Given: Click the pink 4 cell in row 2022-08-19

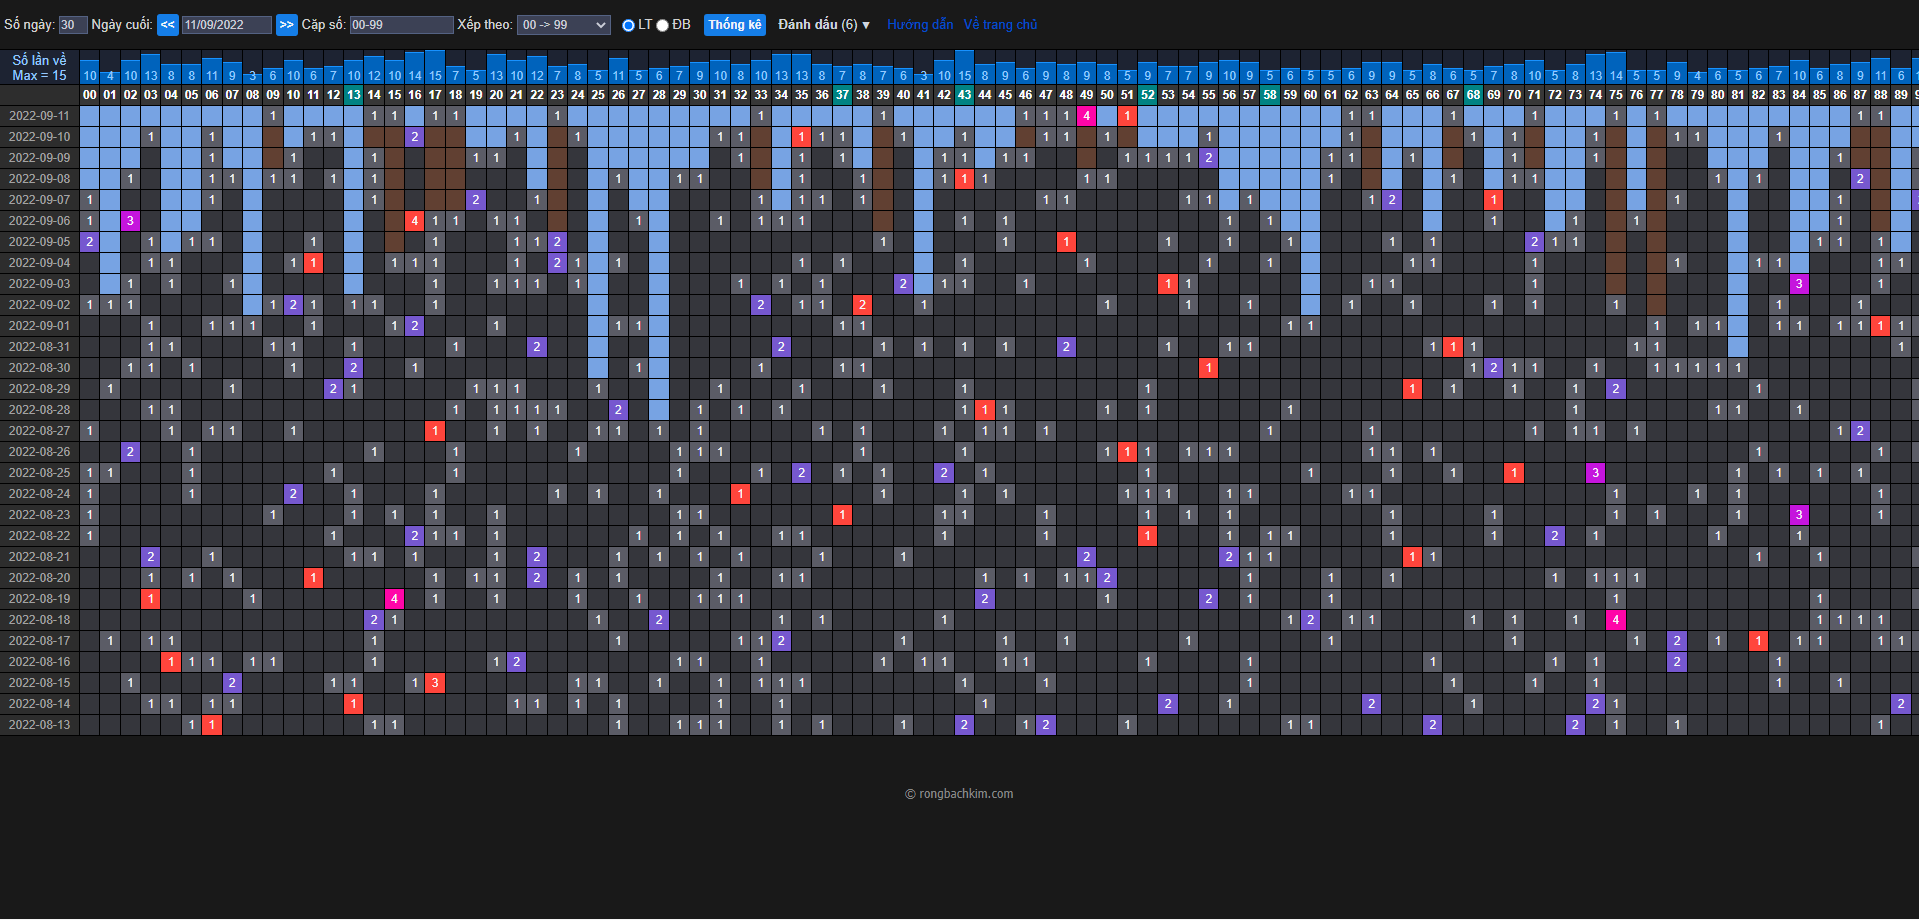Looking at the screenshot, I should pyautogui.click(x=395, y=599).
